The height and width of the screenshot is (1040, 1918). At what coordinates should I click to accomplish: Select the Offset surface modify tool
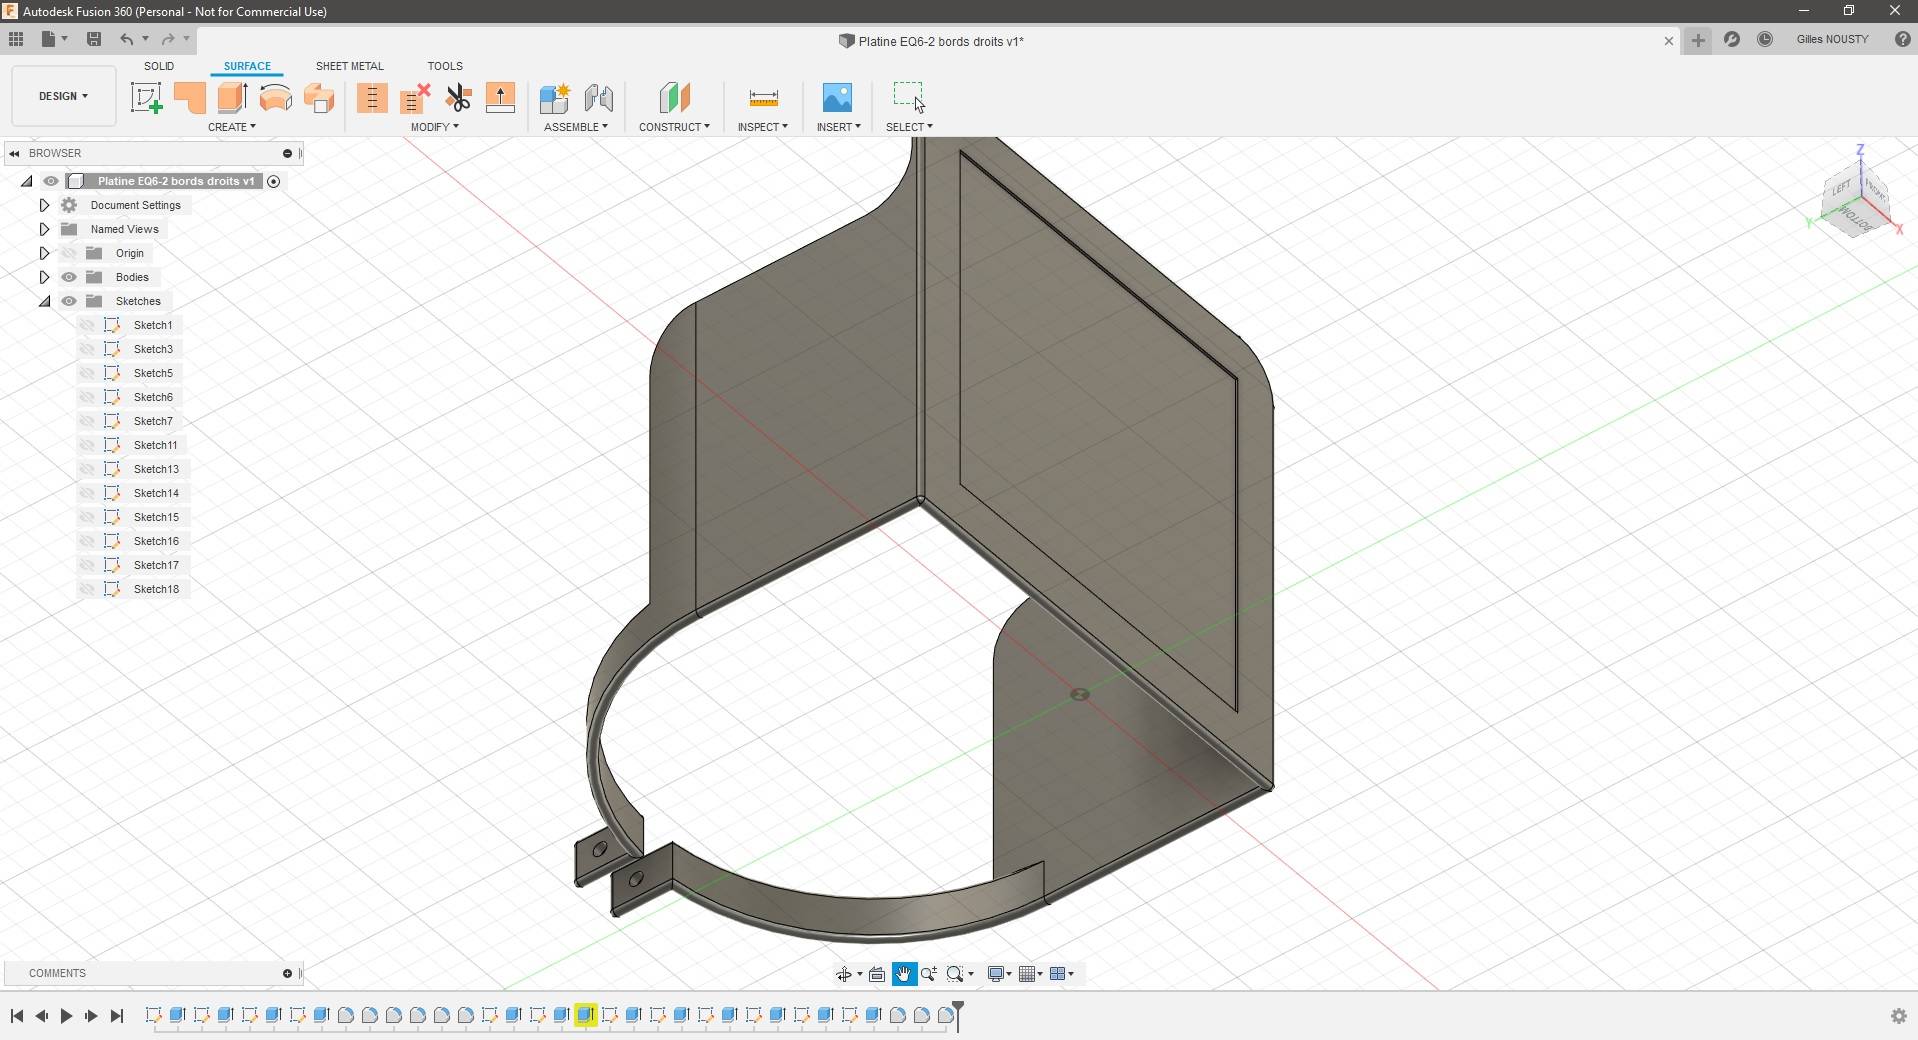372,98
